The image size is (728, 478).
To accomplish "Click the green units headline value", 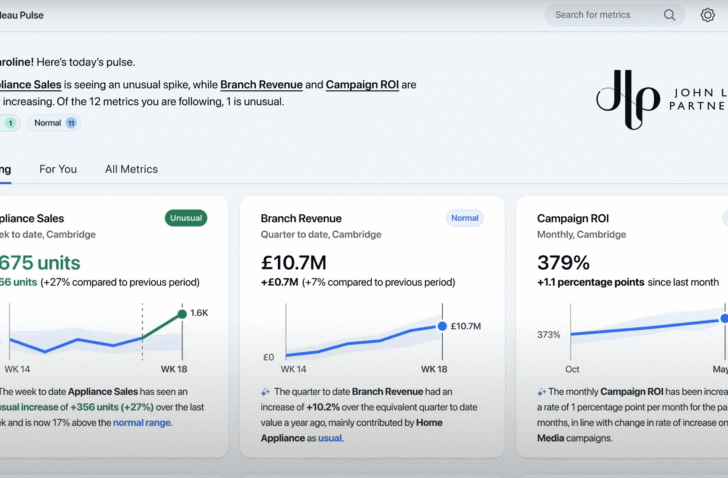I will coord(40,263).
